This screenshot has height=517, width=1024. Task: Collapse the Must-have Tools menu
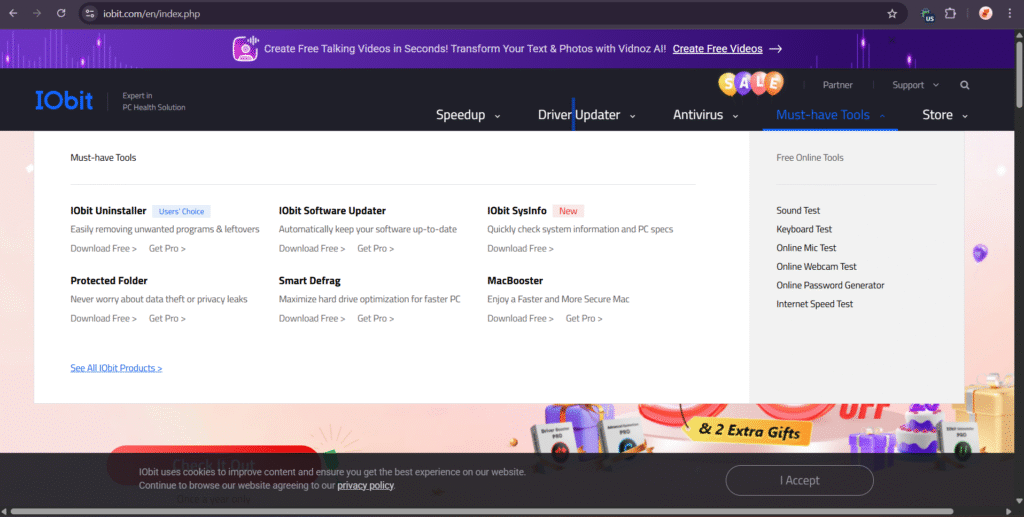[830, 115]
